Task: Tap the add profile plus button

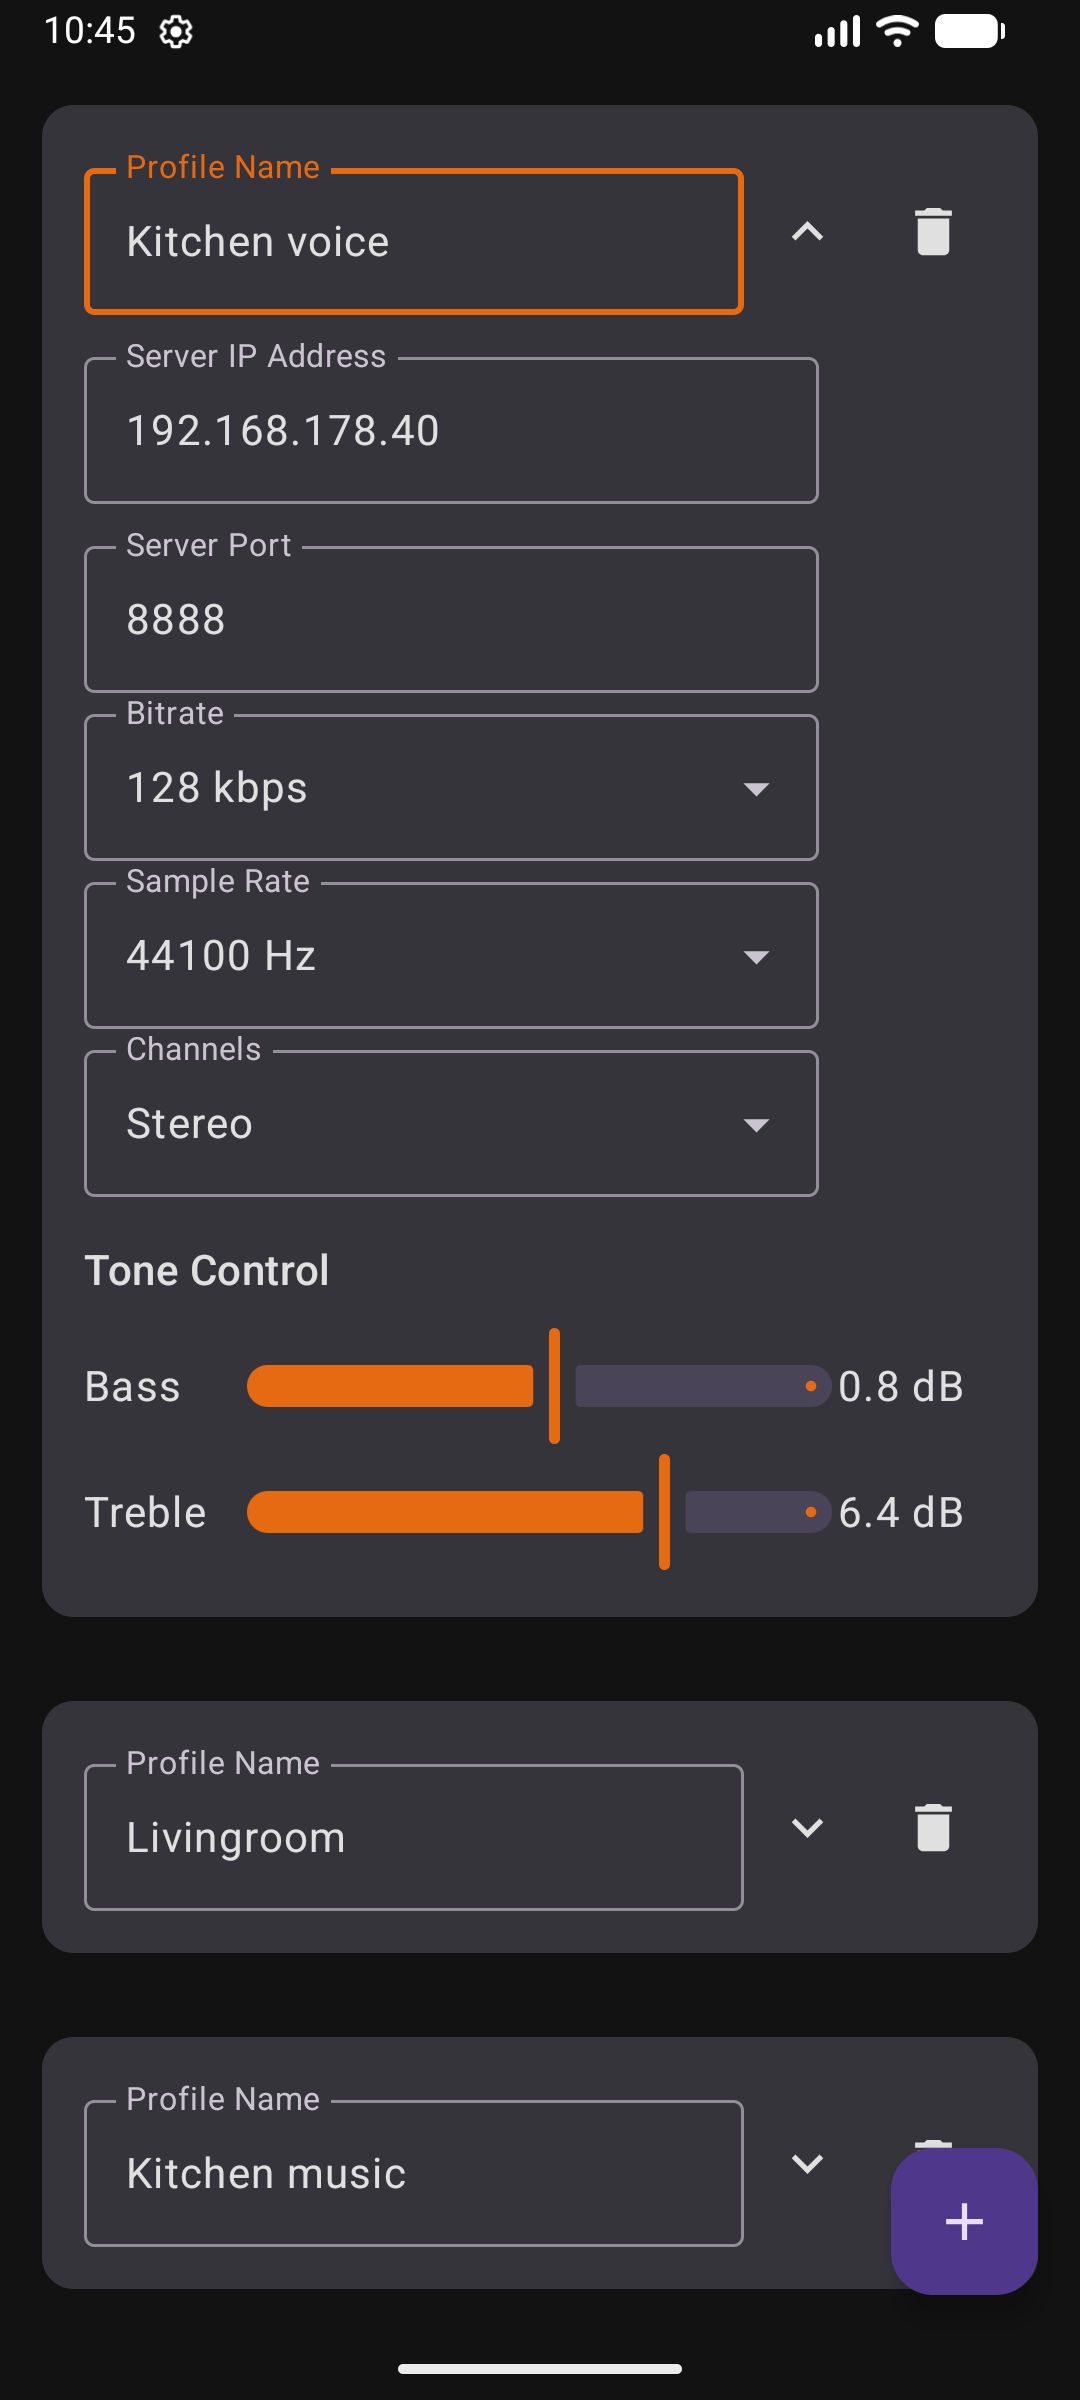Action: click(x=964, y=2221)
